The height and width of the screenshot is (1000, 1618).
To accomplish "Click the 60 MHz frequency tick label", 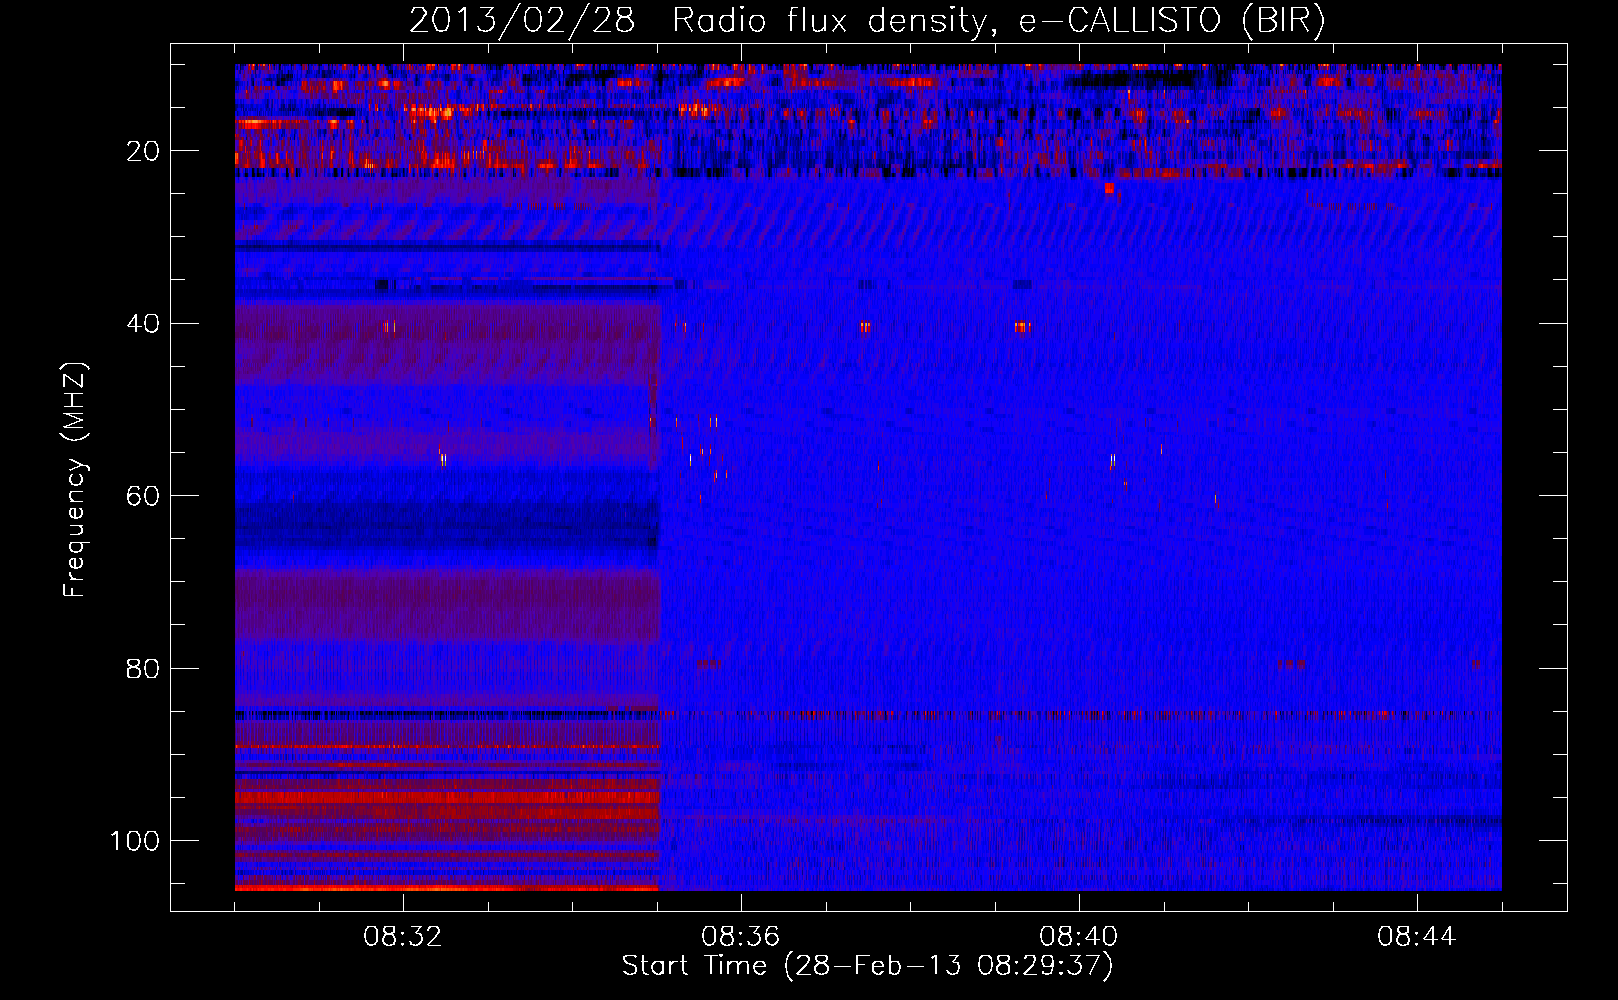I will (x=143, y=496).
